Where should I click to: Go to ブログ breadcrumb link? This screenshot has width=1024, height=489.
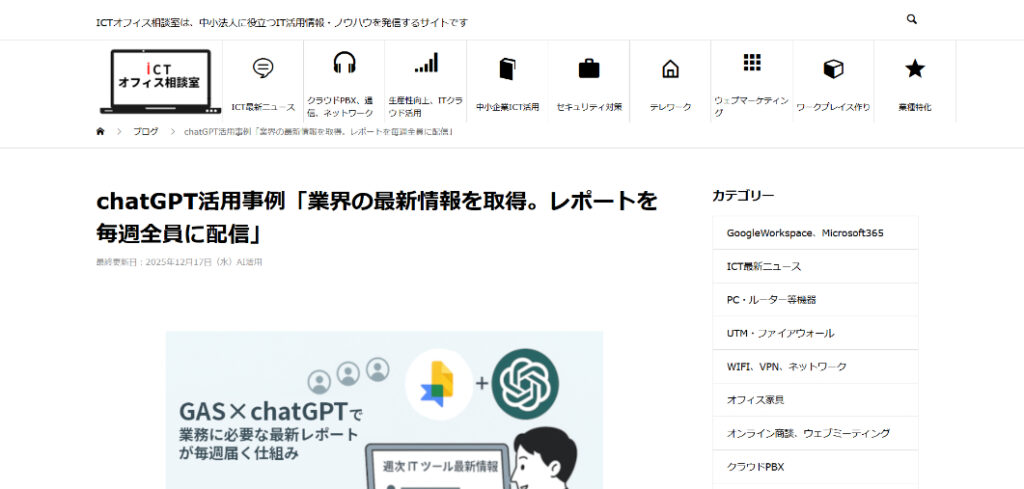145,131
